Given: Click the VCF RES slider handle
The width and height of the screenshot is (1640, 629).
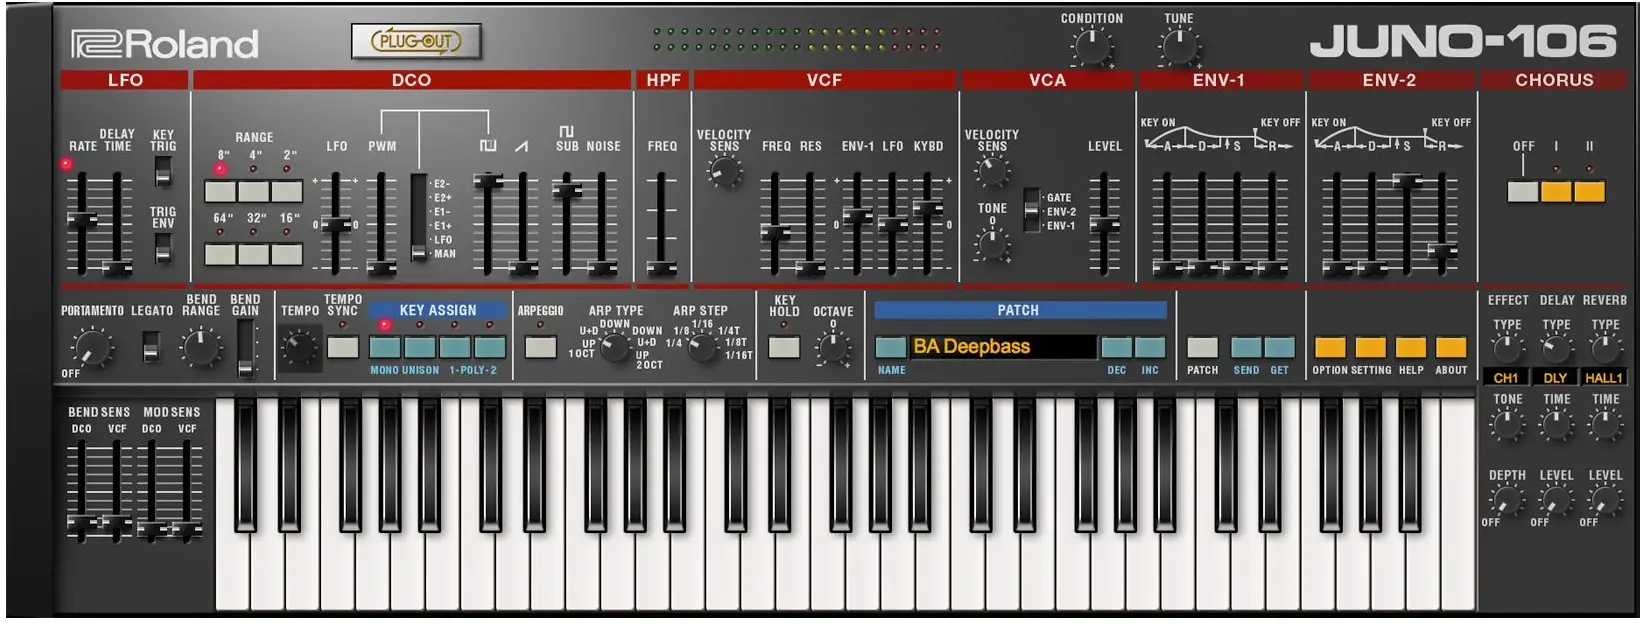Looking at the screenshot, I should pyautogui.click(x=810, y=268).
